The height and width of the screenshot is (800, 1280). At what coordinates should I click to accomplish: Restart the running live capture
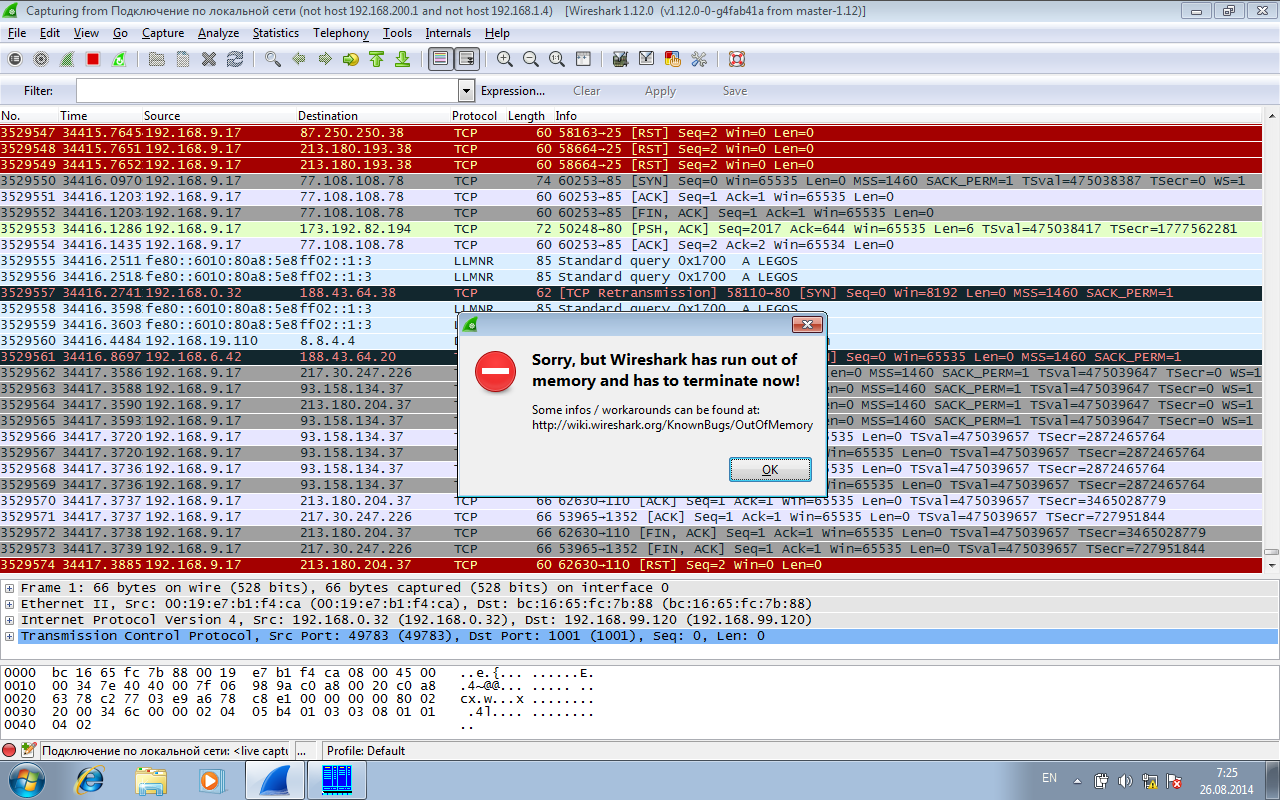click(x=119, y=59)
